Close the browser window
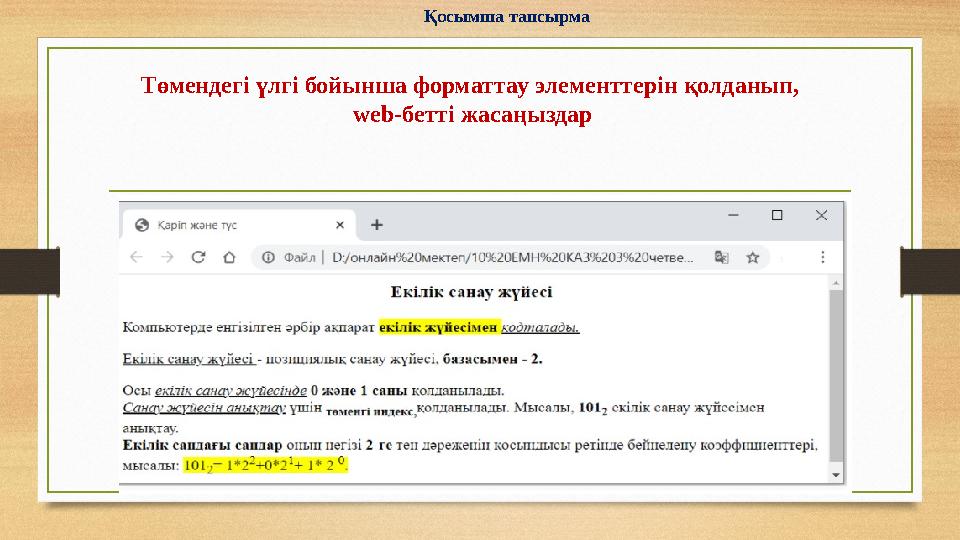Screen dimensions: 960x540 pos(821,216)
